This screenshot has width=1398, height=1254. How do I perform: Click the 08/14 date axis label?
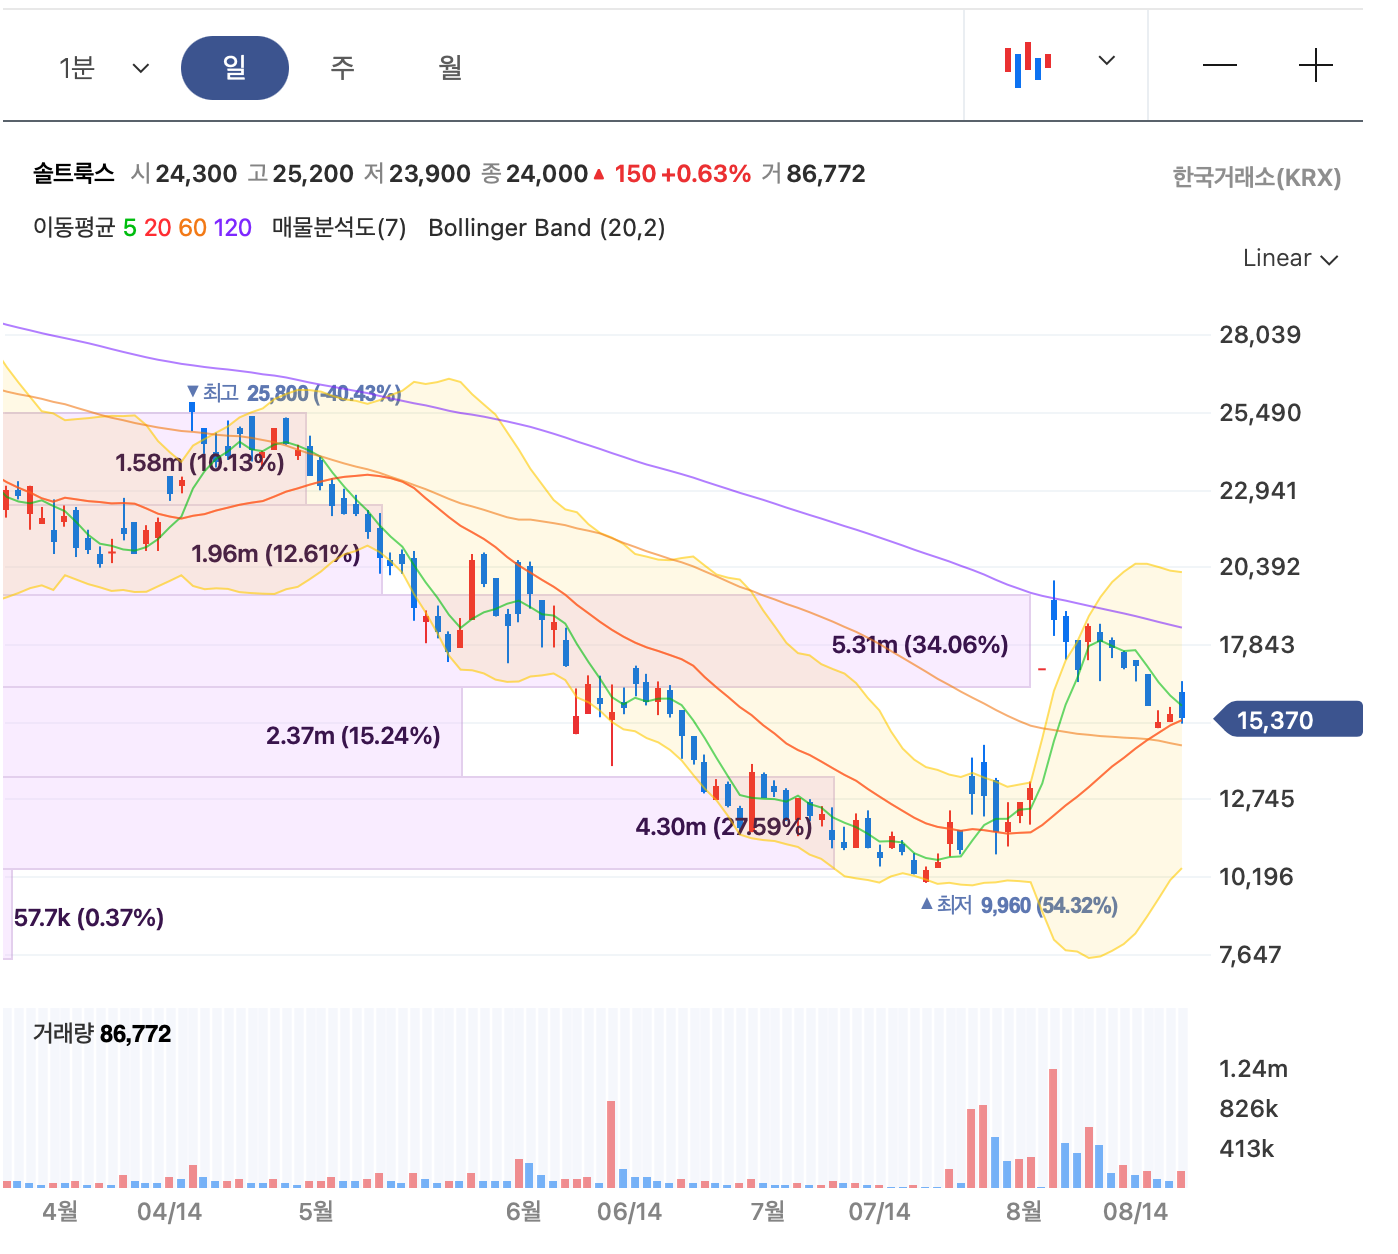(1135, 1212)
